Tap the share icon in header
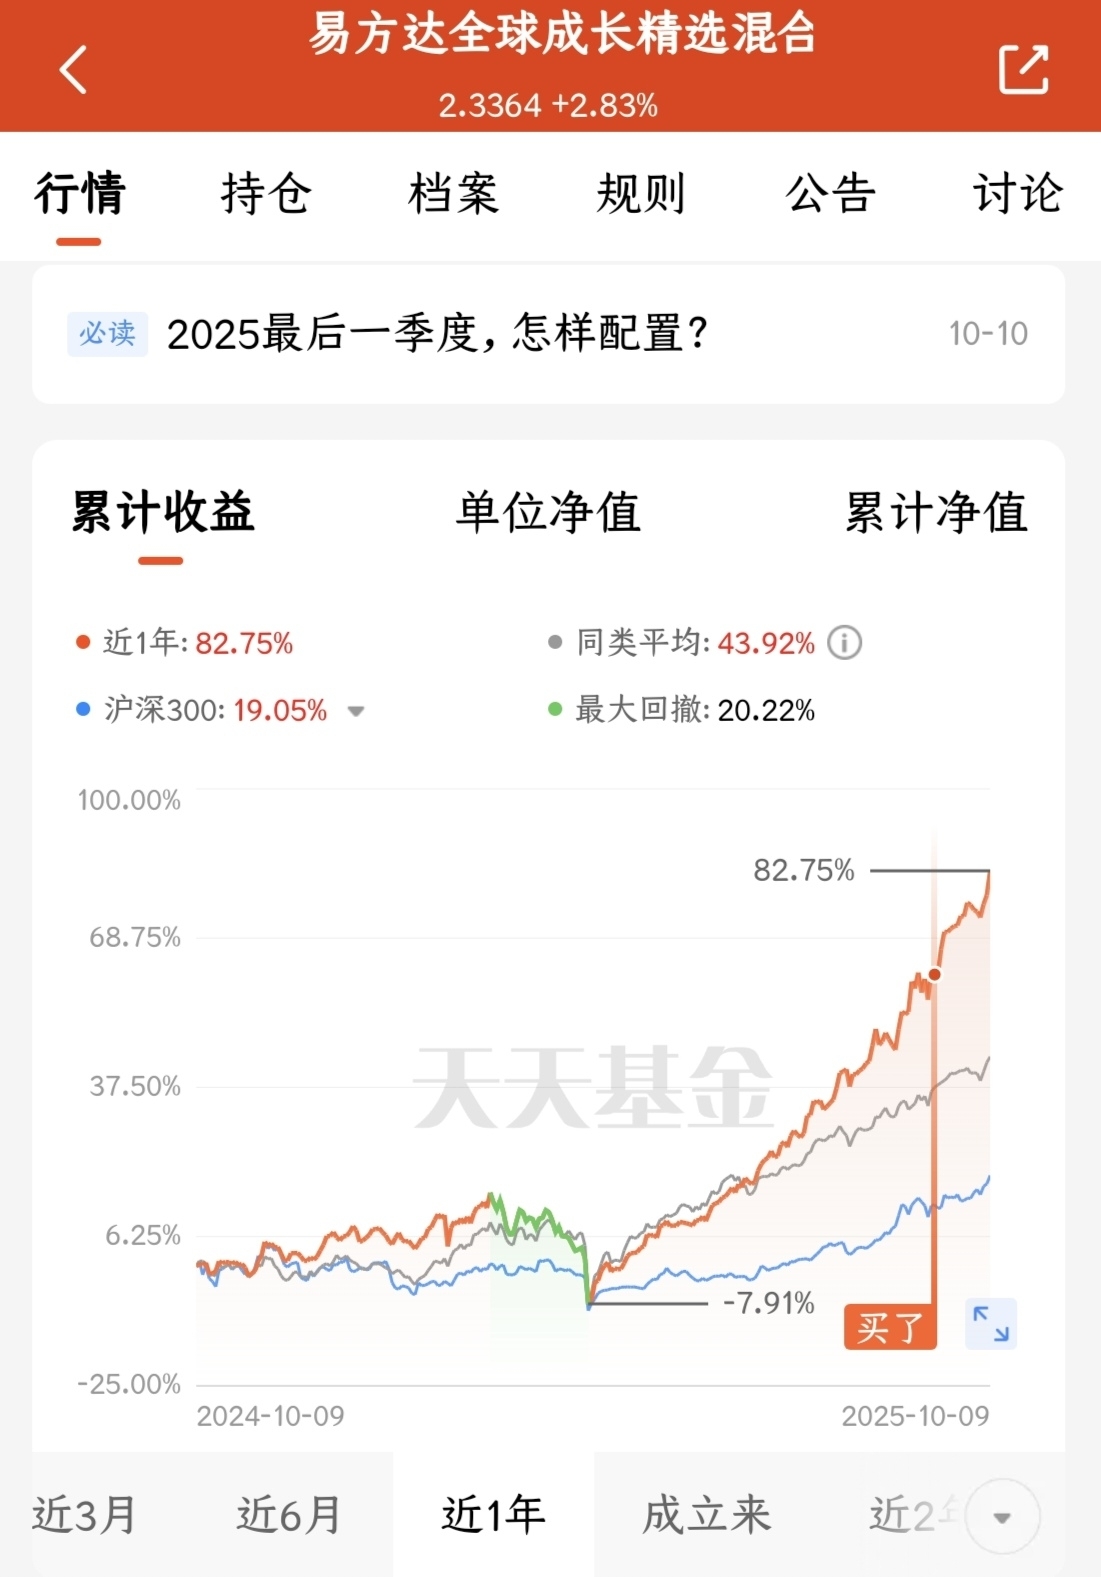The image size is (1101, 1577). 1023,70
